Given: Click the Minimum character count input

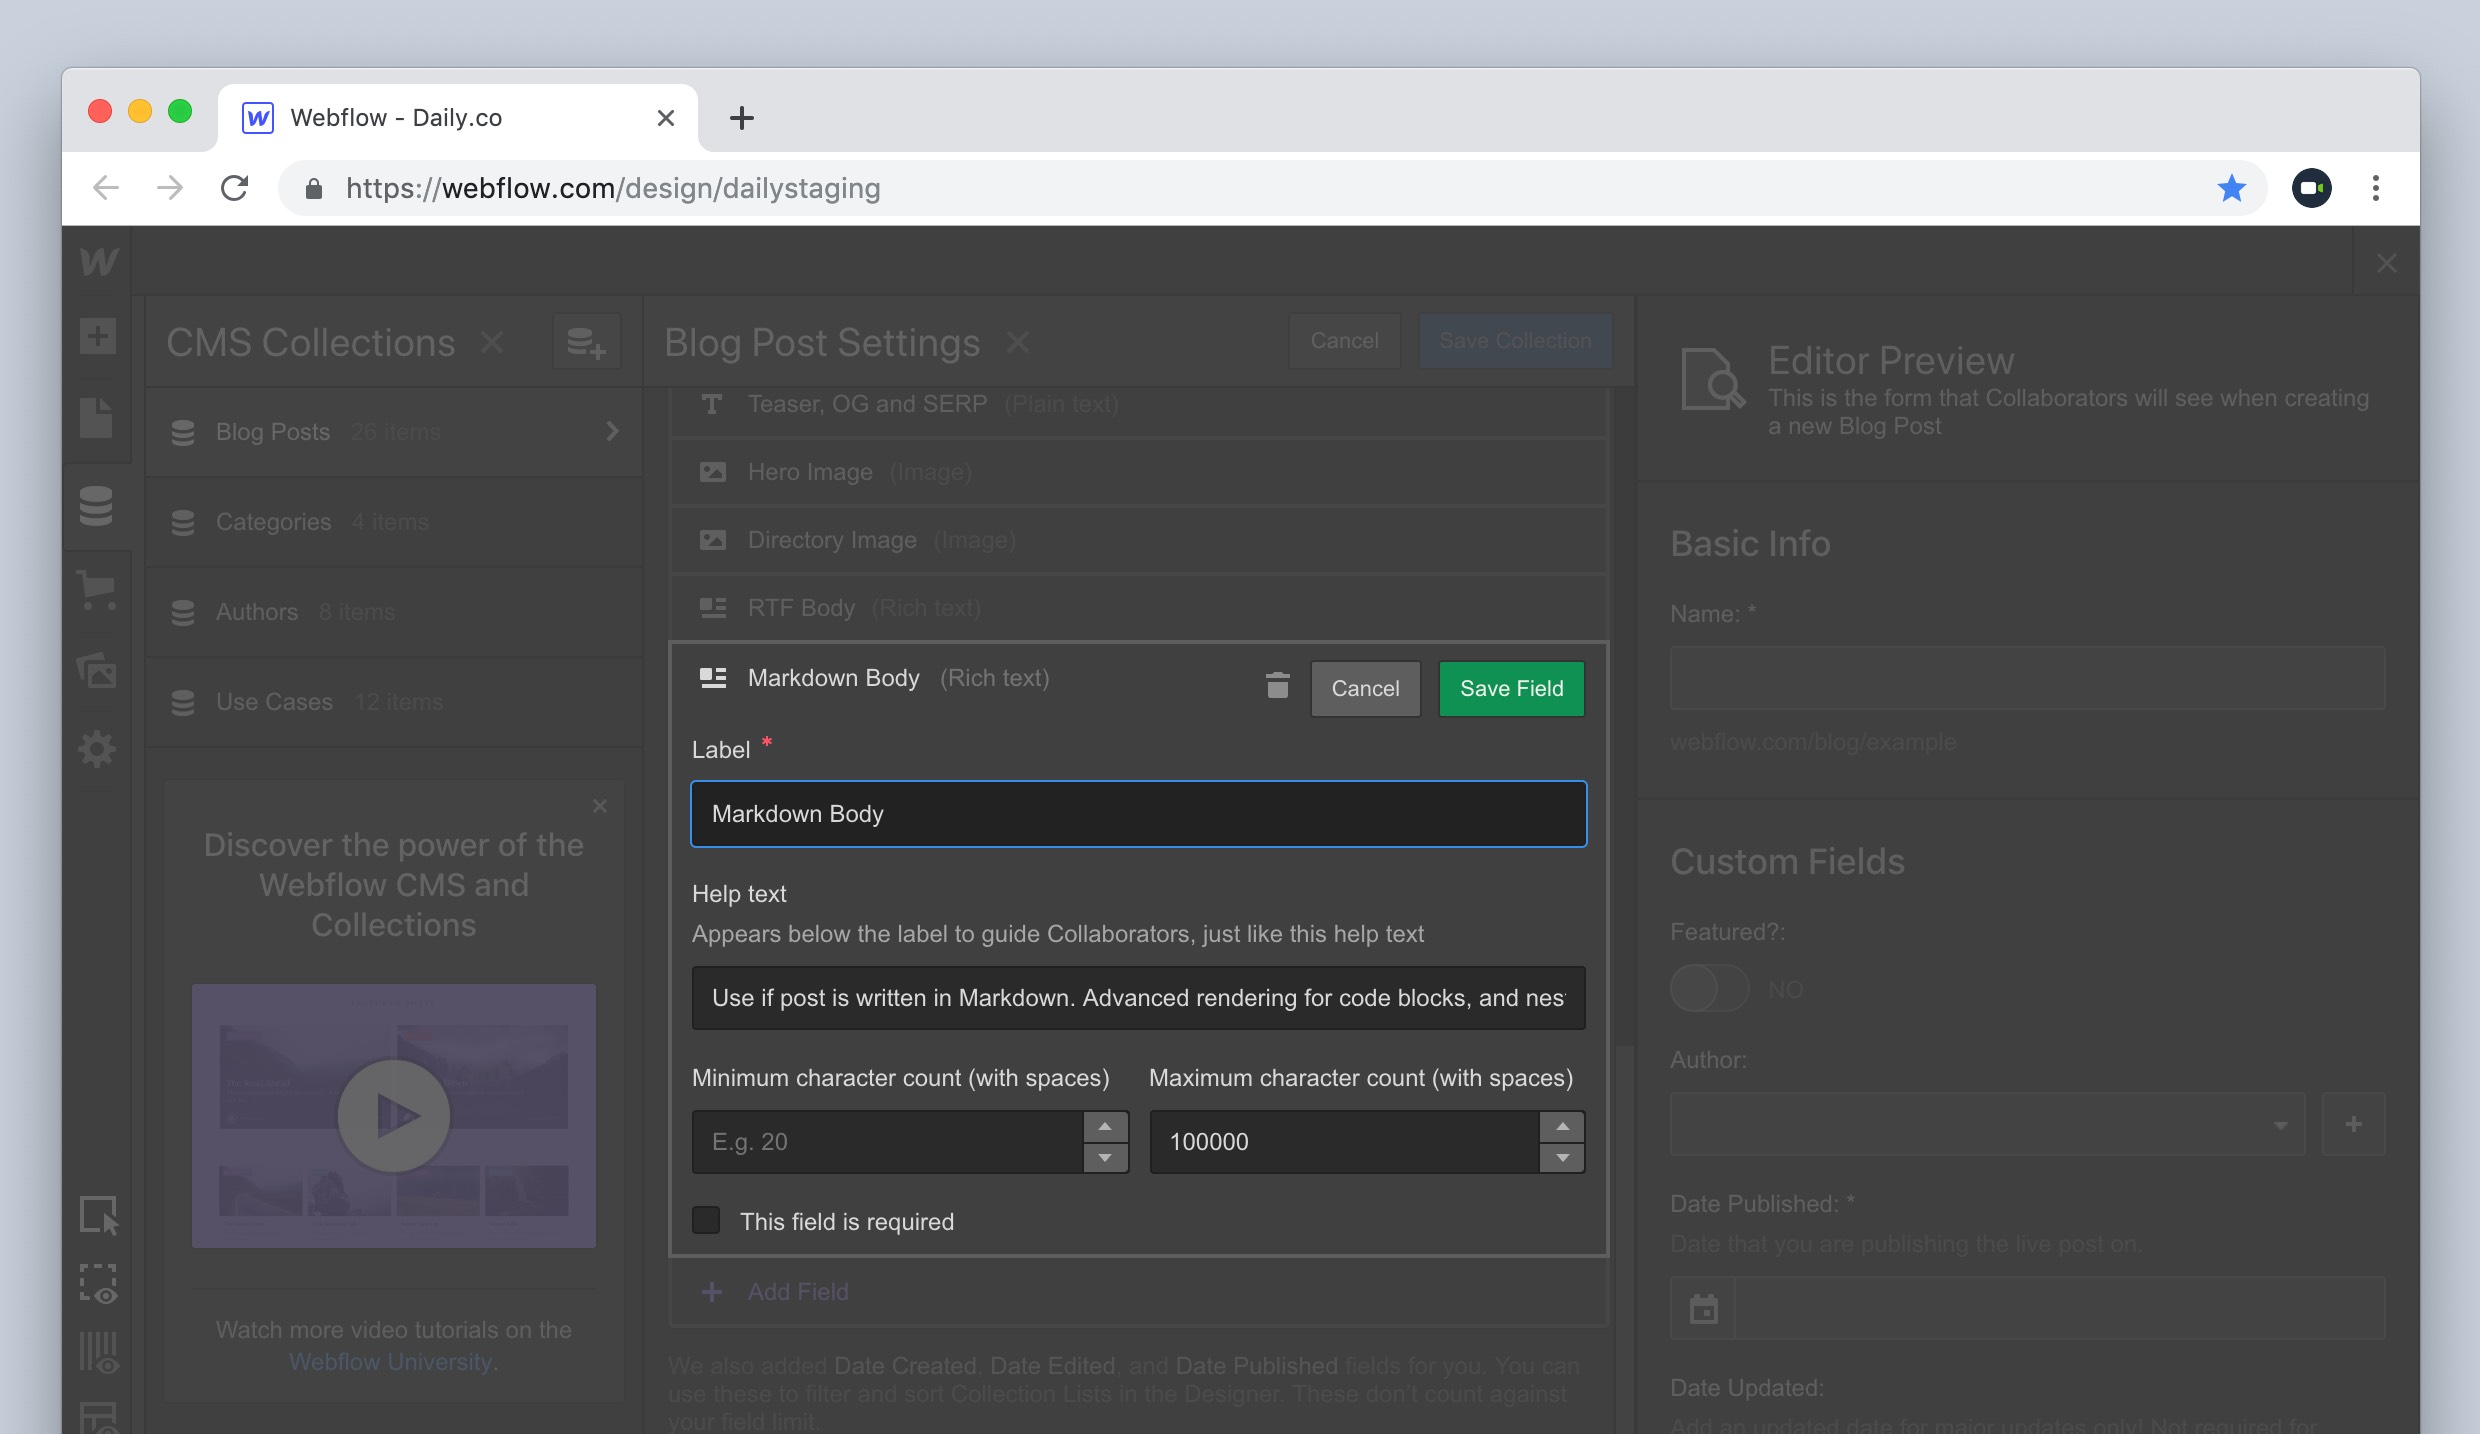Looking at the screenshot, I should click(888, 1142).
